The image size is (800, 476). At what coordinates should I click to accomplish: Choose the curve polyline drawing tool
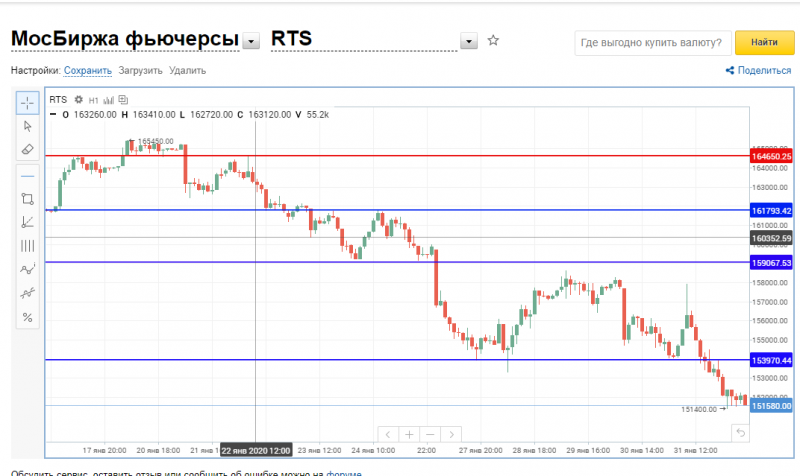pos(28,269)
